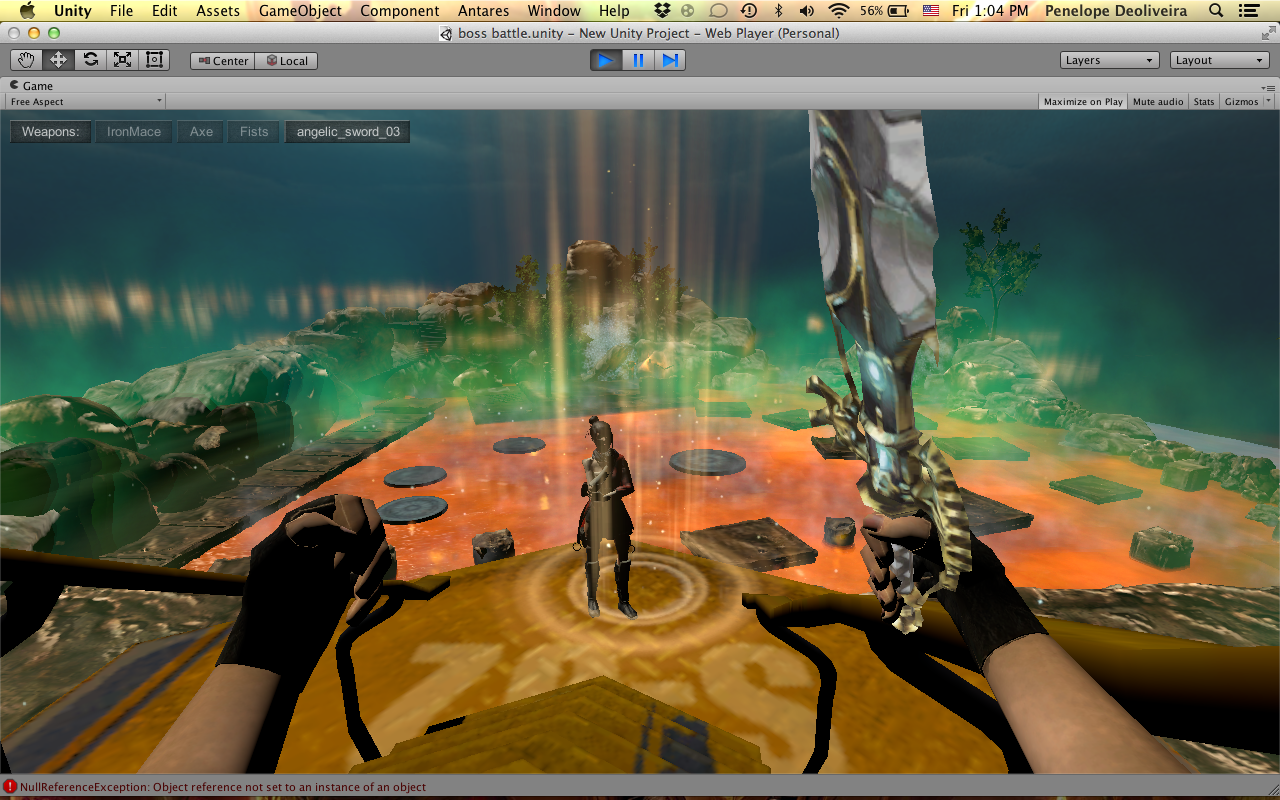Enable Maximize on Play
1280x800 pixels.
(1082, 102)
